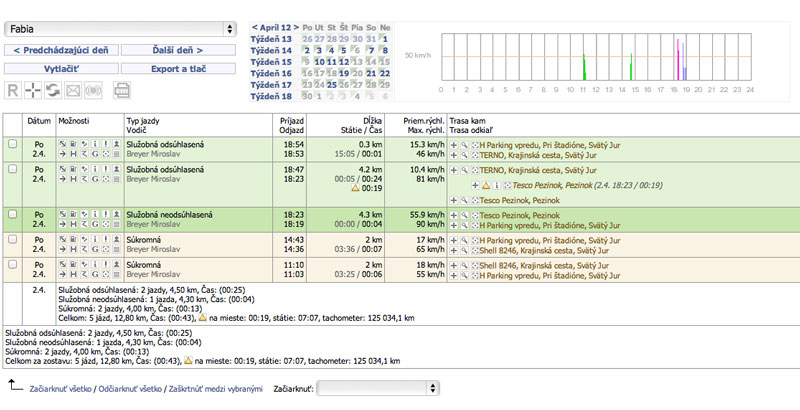This screenshot has width=800, height=410.
Task: Tick the checkbox for the 14:43 Súkromná trip
Action: click(12, 239)
